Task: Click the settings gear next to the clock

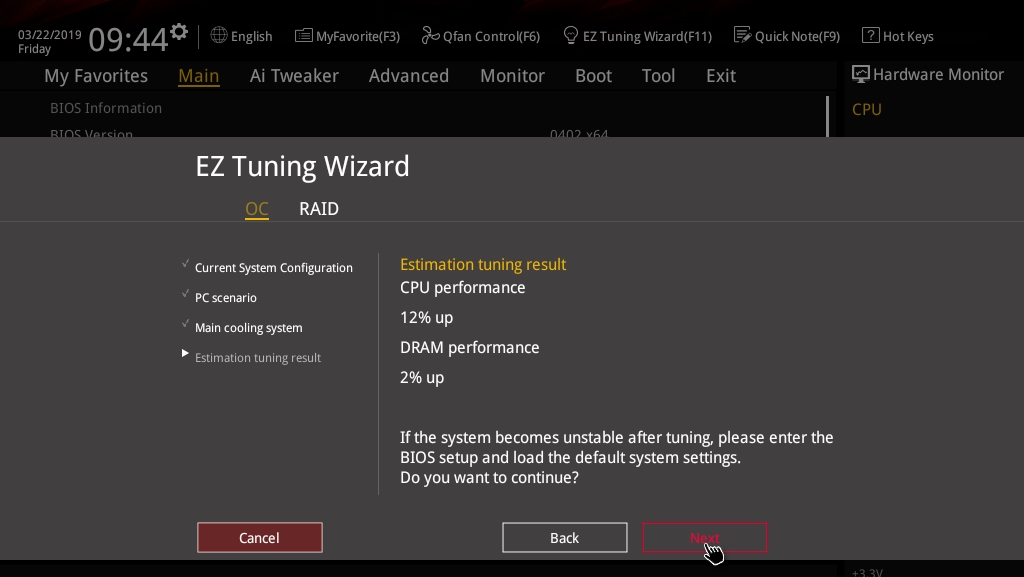Action: (x=179, y=32)
